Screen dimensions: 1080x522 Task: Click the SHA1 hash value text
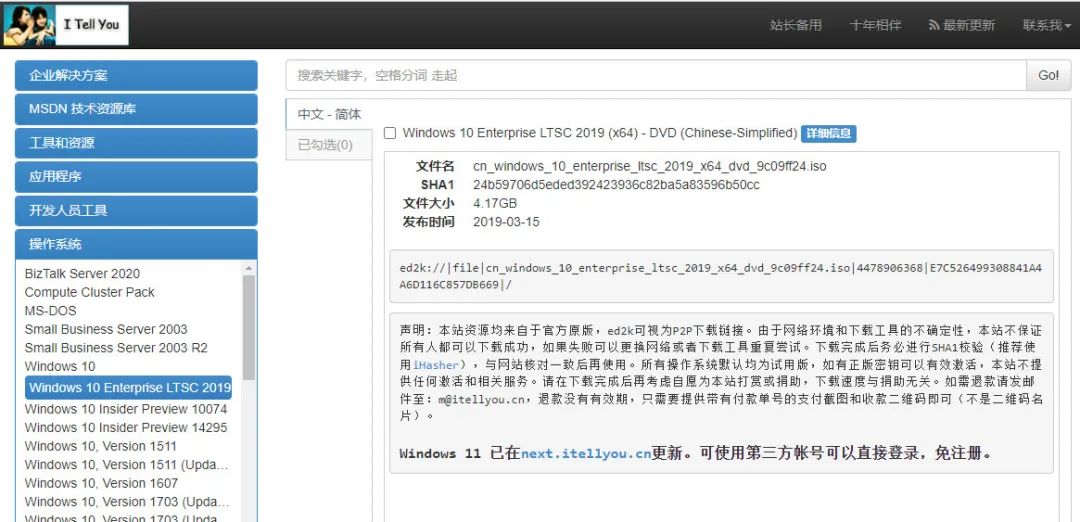616,185
